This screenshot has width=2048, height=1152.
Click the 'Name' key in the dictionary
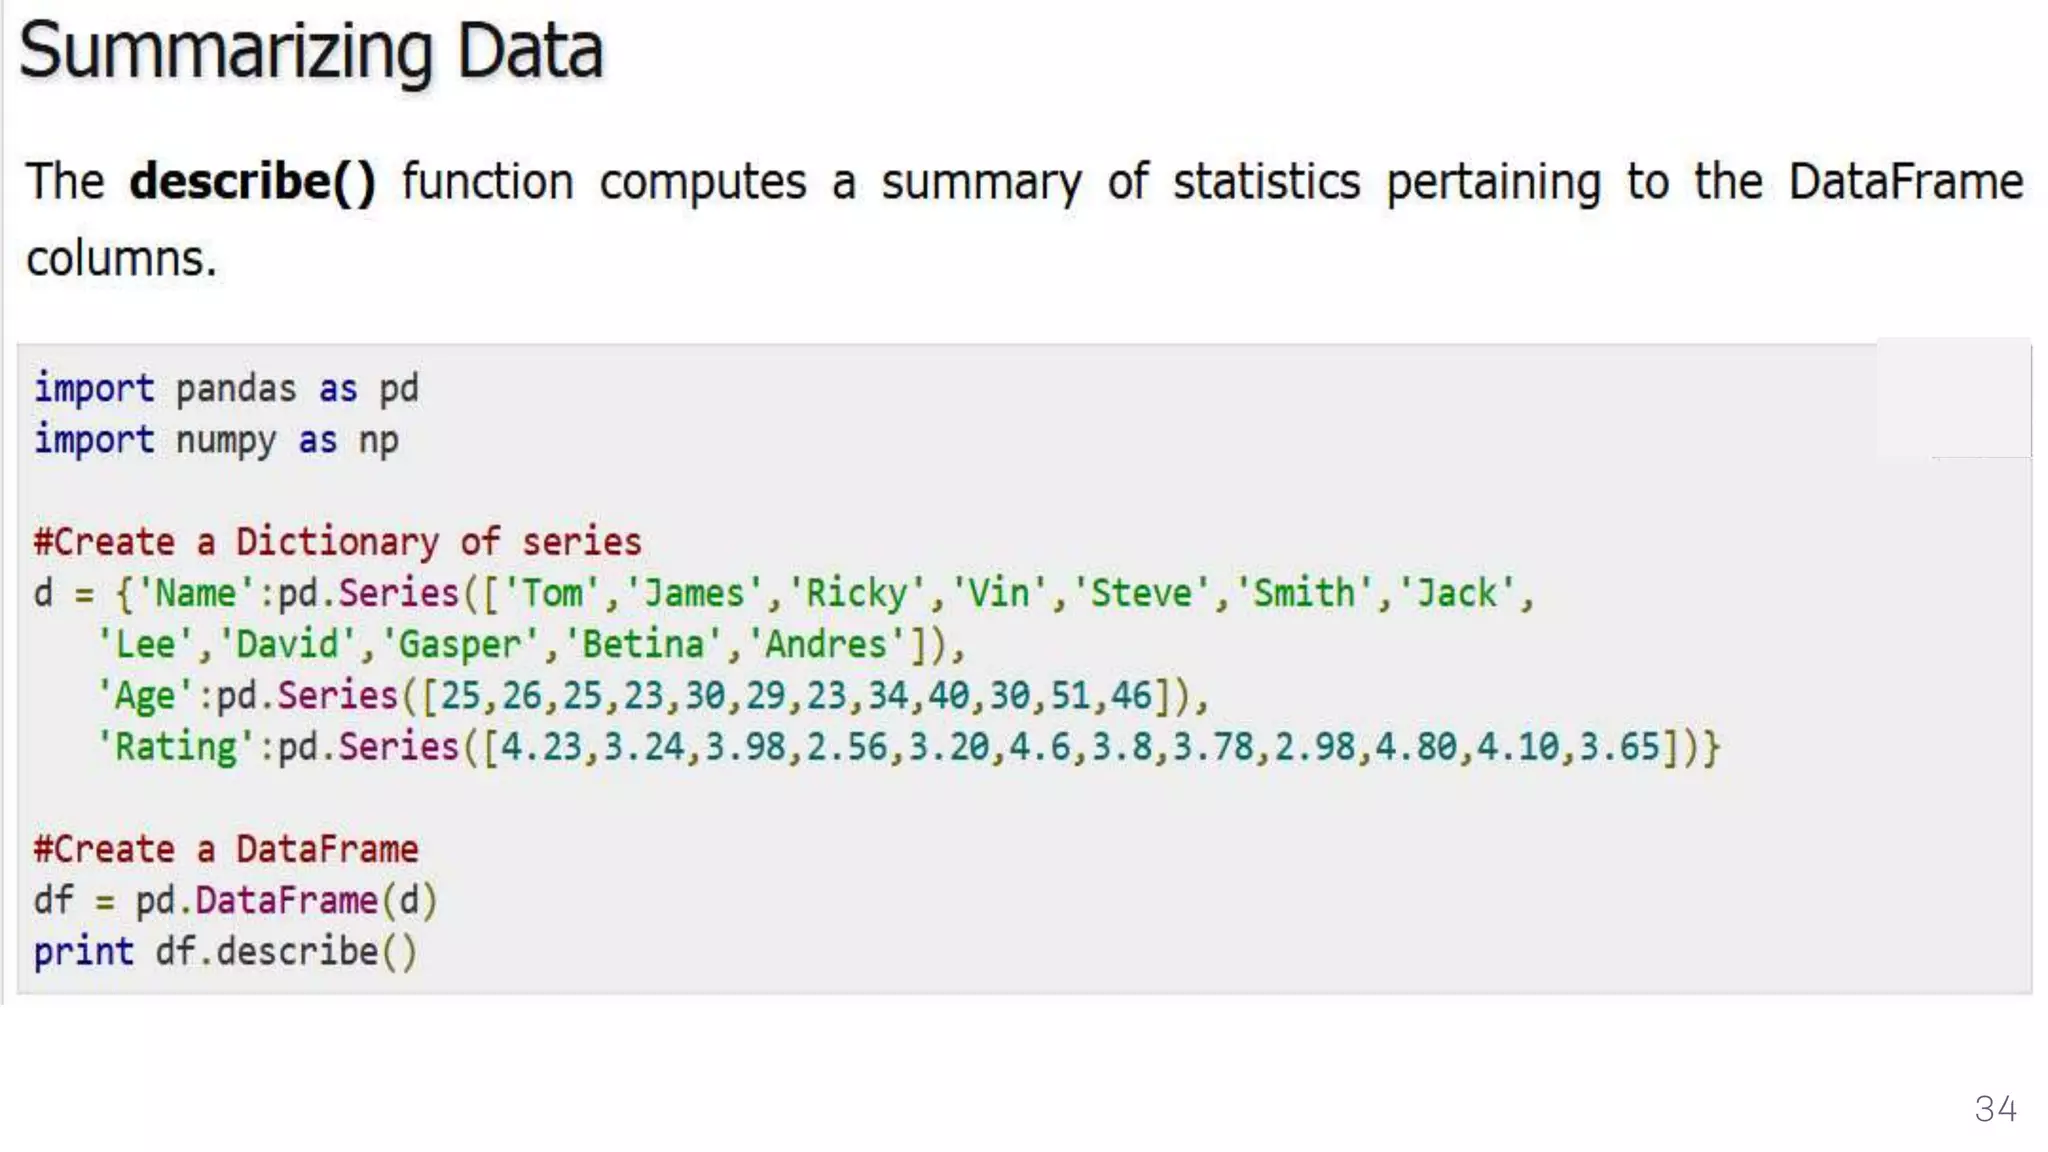[196, 593]
